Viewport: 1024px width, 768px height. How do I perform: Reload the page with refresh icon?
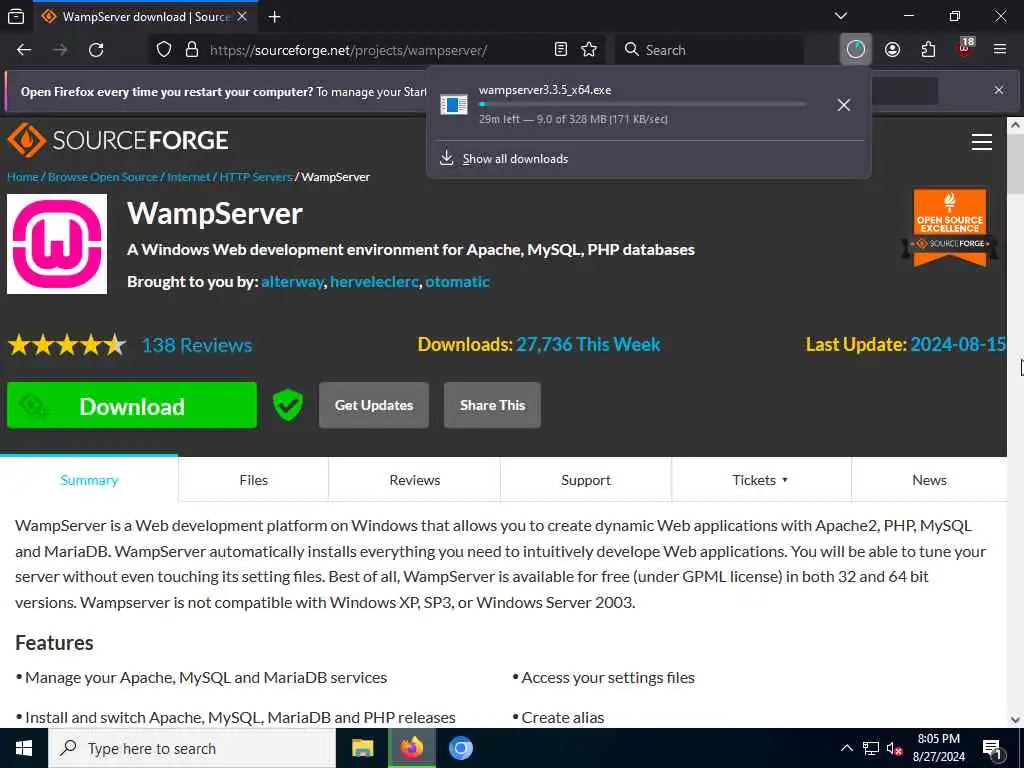[96, 50]
